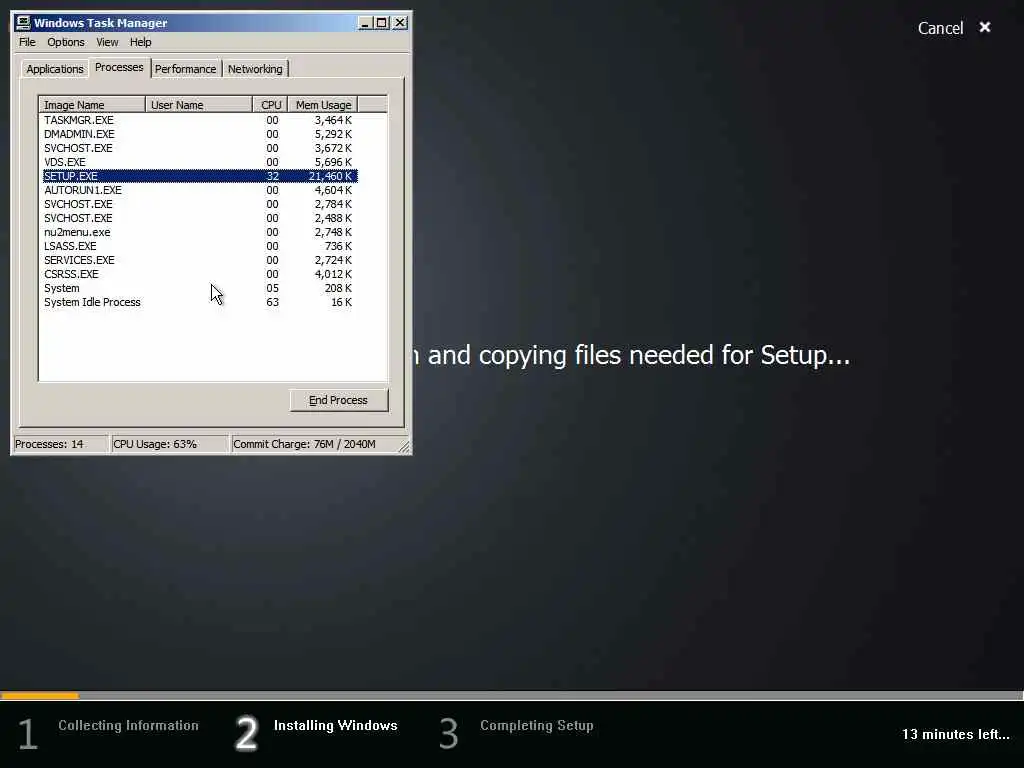Click the CPU Usage: 63% status entry
This screenshot has width=1024, height=768.
[170, 444]
